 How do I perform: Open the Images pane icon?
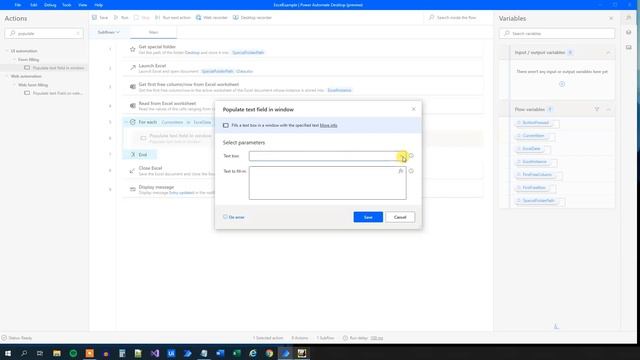click(x=629, y=47)
